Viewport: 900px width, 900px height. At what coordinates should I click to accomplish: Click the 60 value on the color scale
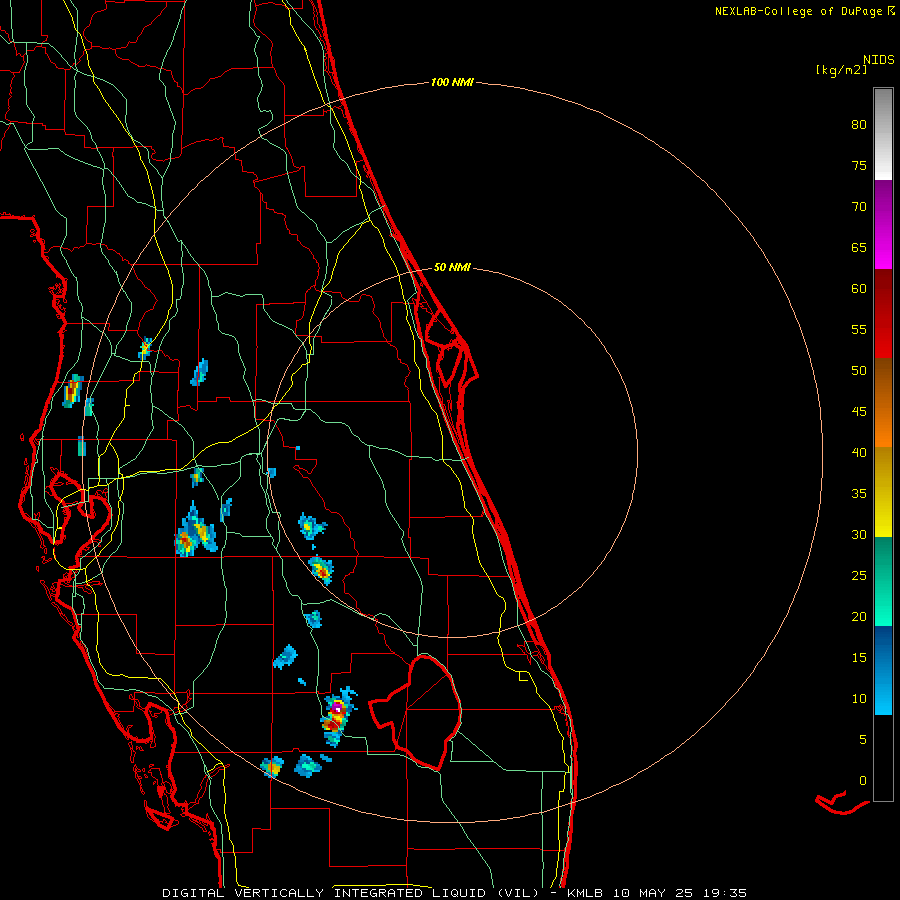click(x=859, y=289)
